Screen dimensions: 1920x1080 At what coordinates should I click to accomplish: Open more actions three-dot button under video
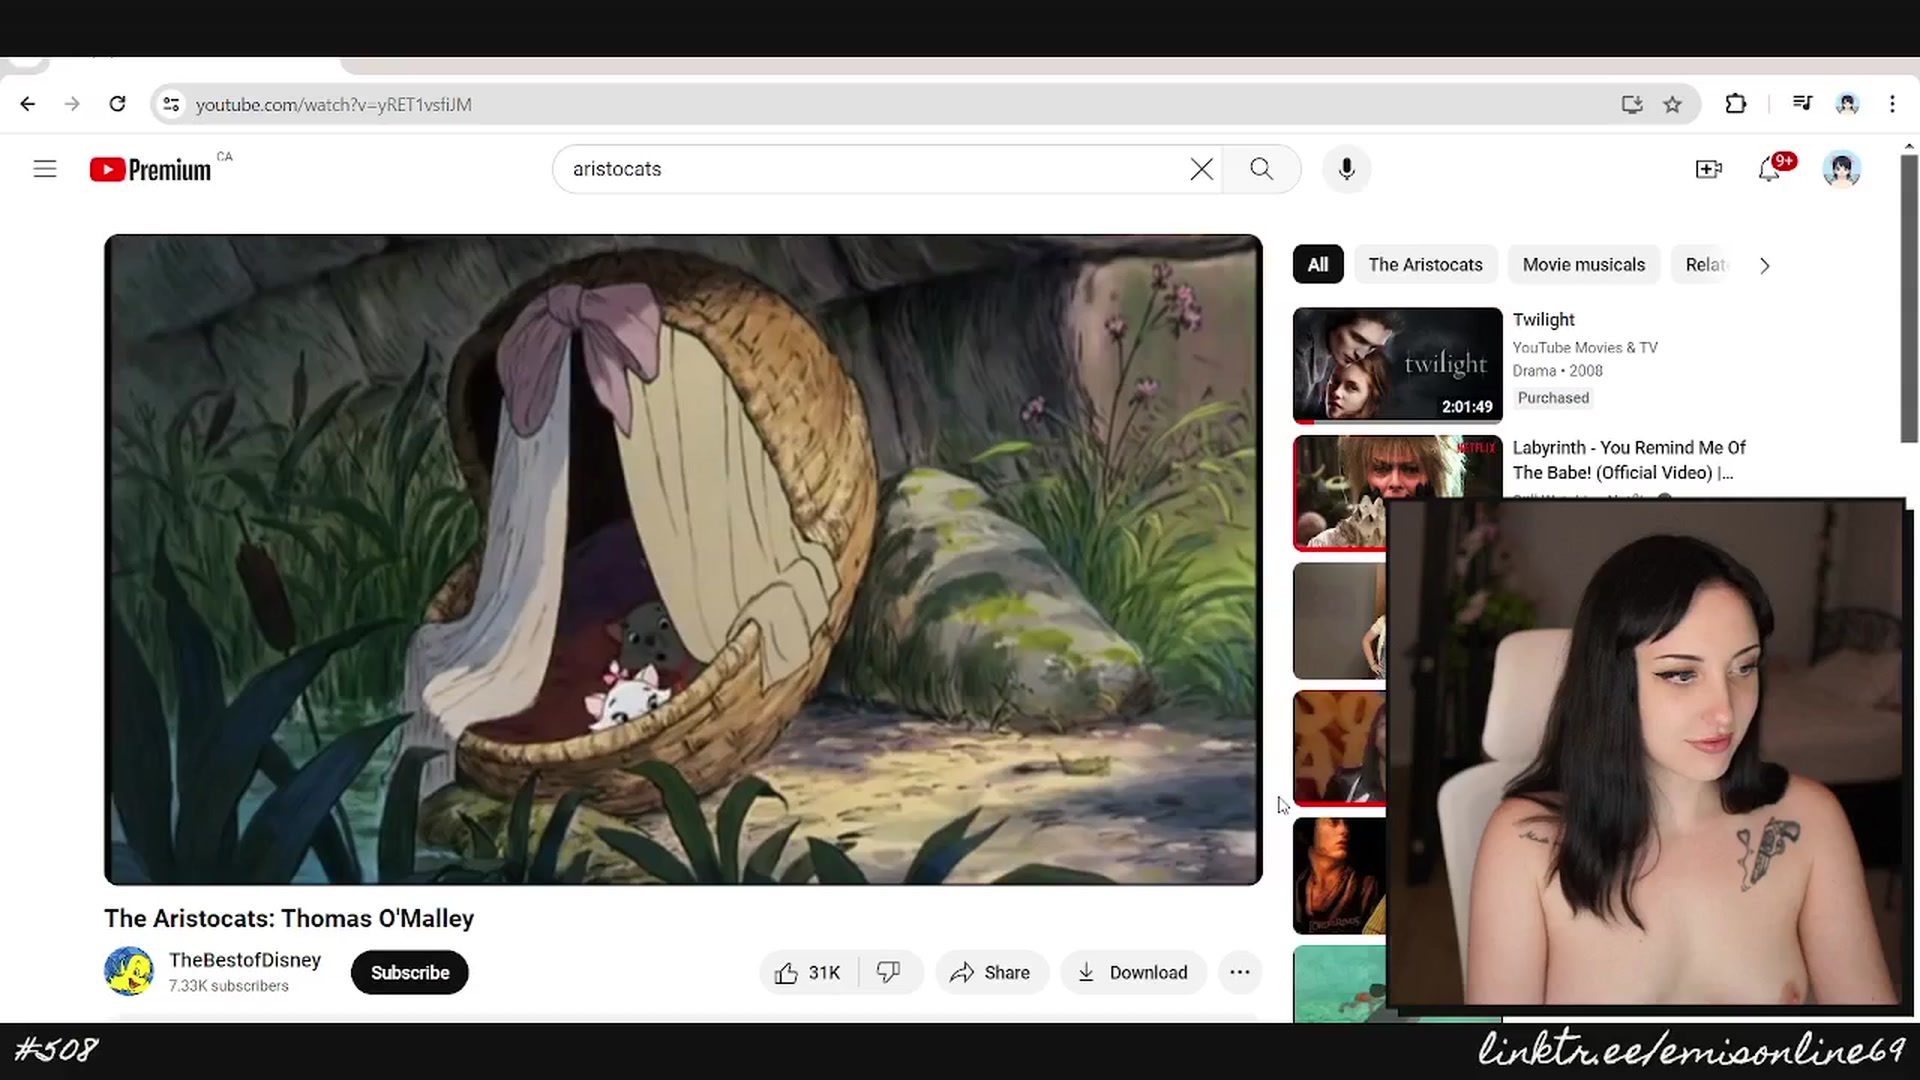click(x=1240, y=973)
